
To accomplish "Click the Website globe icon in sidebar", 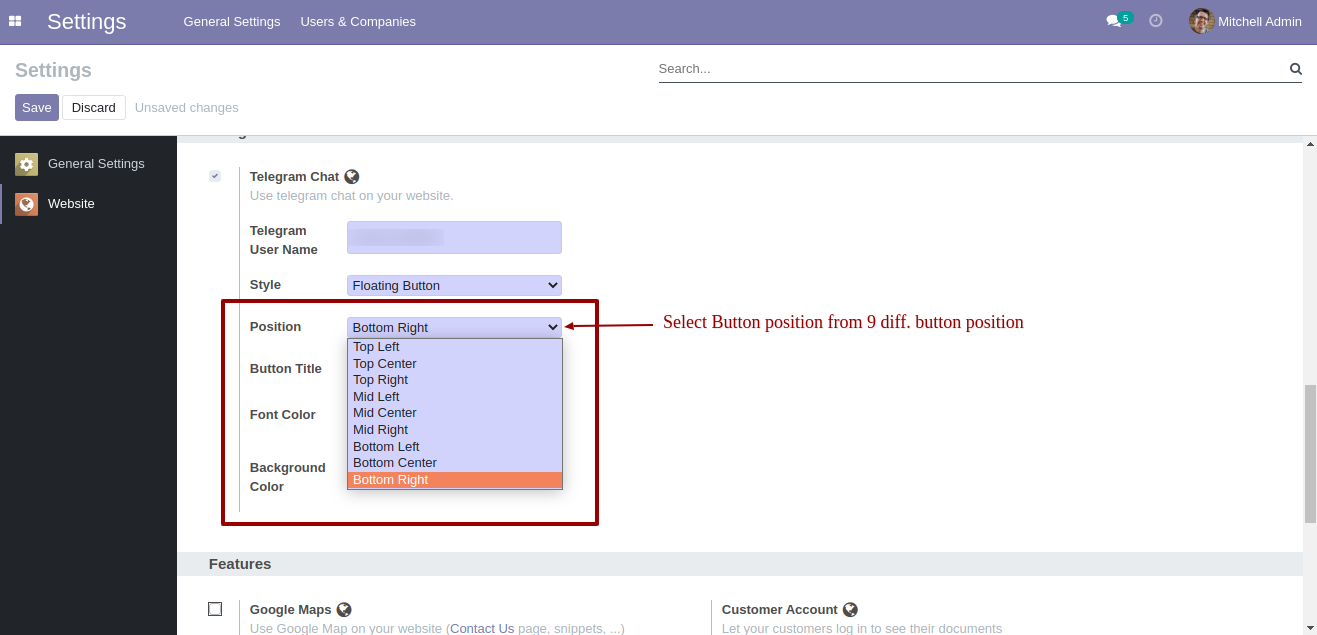I will [x=27, y=204].
